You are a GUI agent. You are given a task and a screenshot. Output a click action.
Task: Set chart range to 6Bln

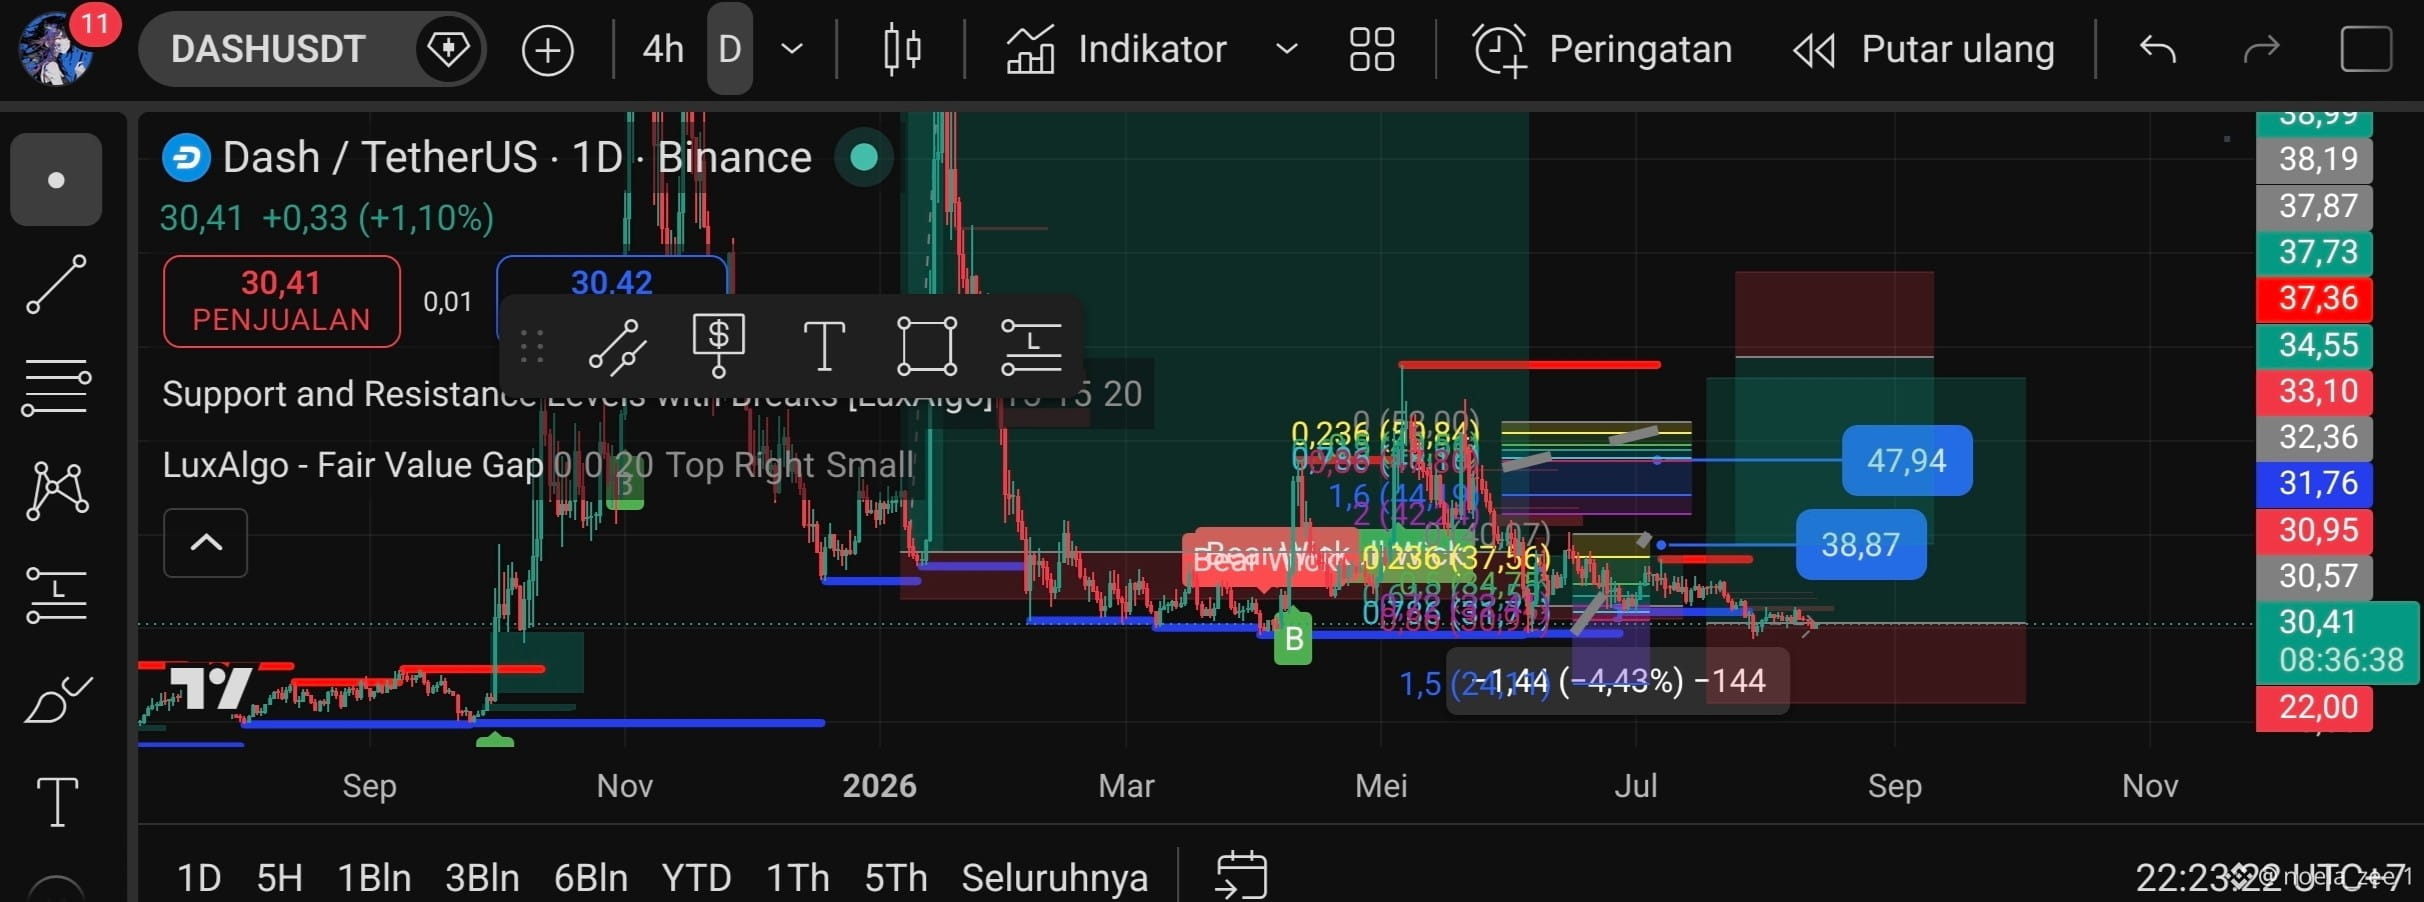point(591,878)
